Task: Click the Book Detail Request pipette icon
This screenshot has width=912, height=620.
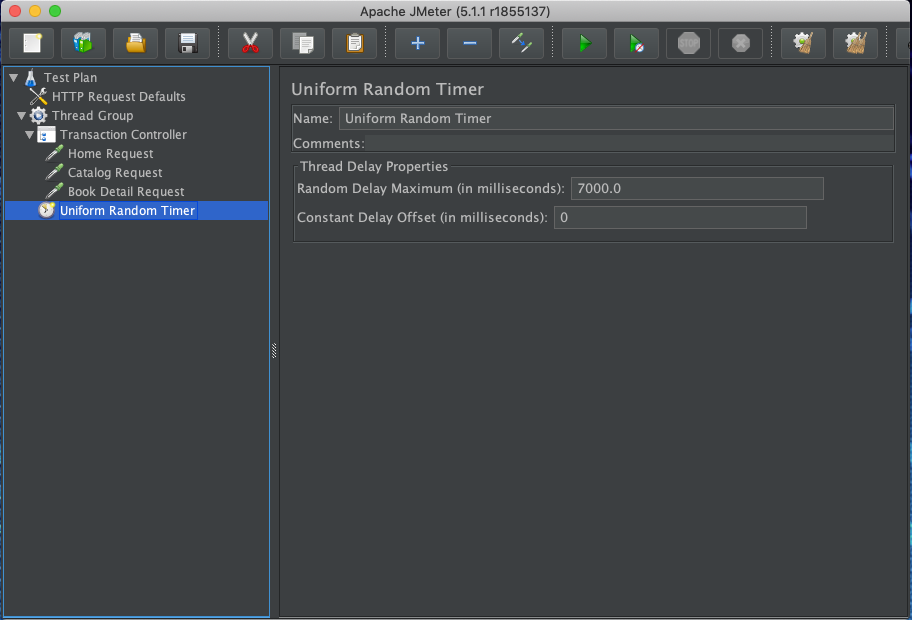Action: tap(54, 192)
